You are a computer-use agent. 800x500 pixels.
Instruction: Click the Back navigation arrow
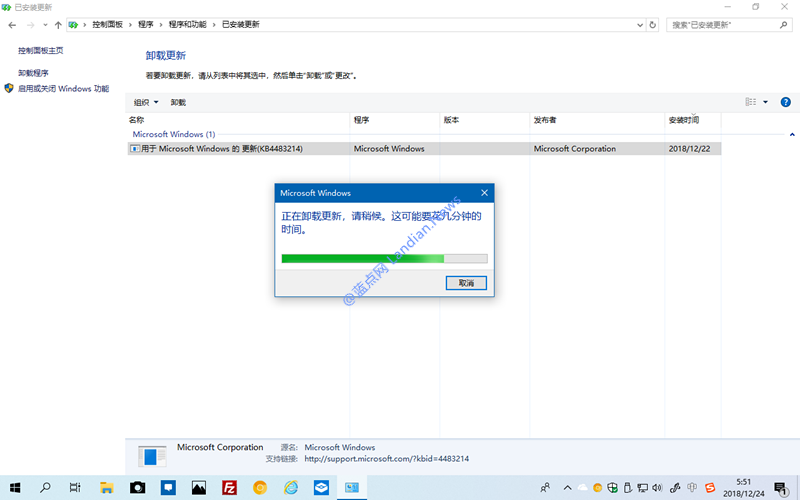click(x=12, y=25)
